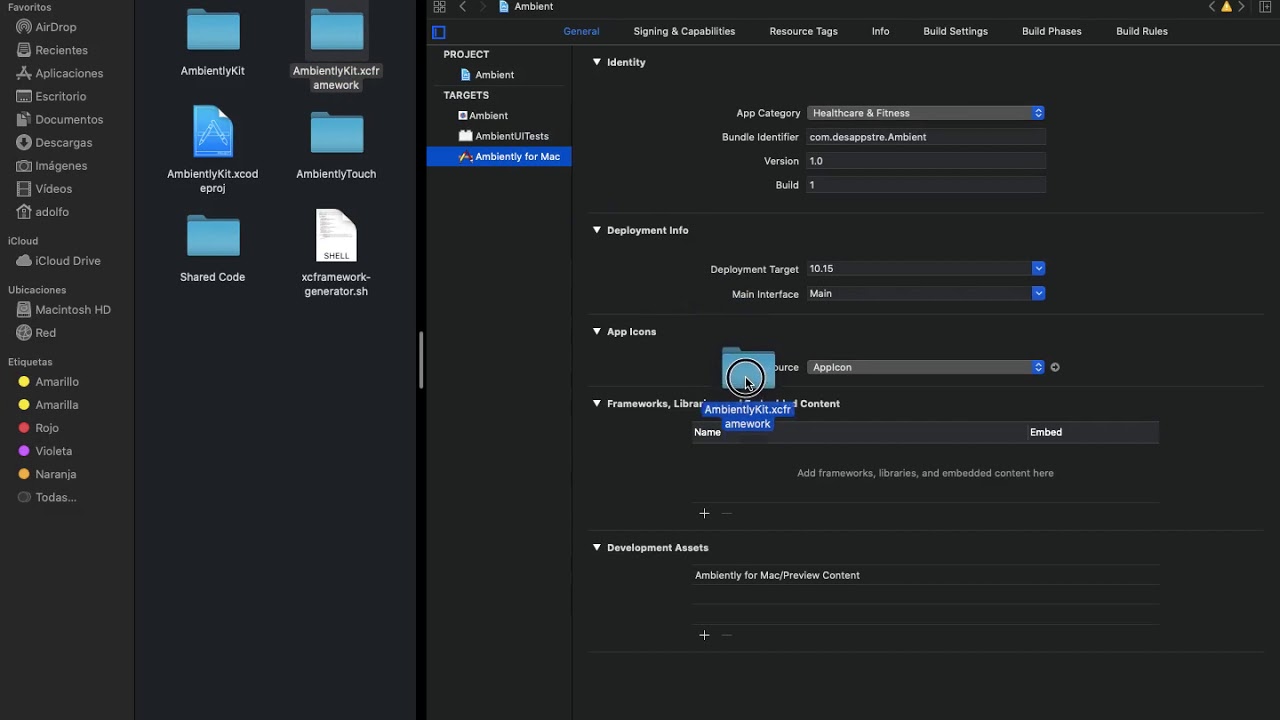Open AirDrop in Finder sidebar
The width and height of the screenshot is (1280, 720).
click(47, 27)
